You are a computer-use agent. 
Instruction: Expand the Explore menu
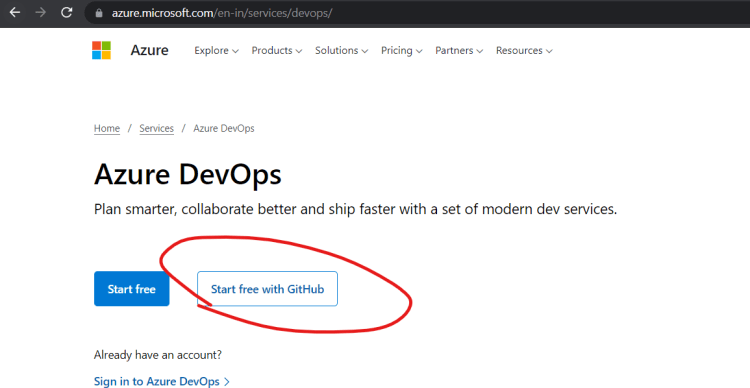(216, 51)
